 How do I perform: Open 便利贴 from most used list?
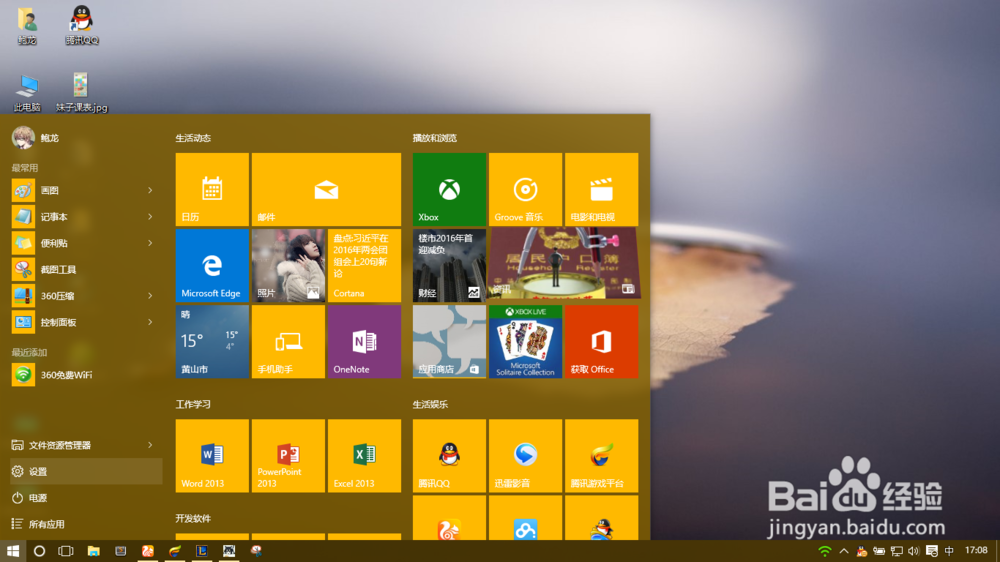coord(86,243)
